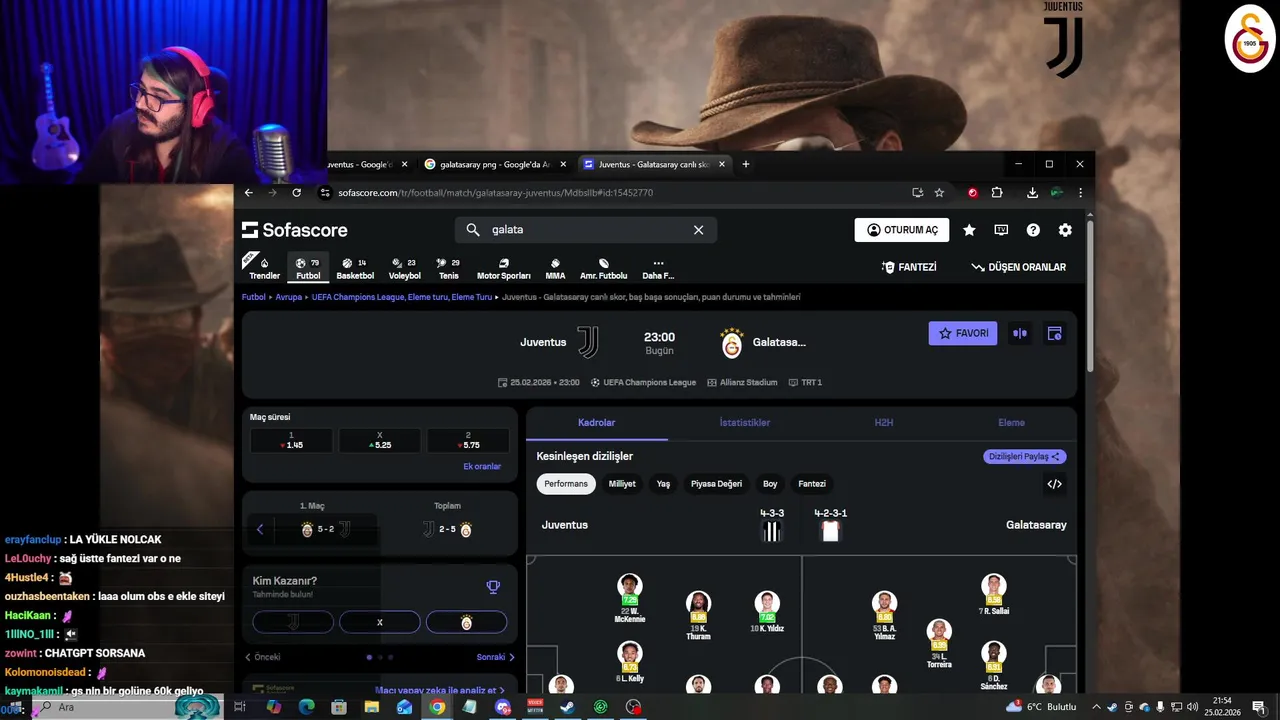Vote X draw in Kim Kazanır

click(380, 622)
